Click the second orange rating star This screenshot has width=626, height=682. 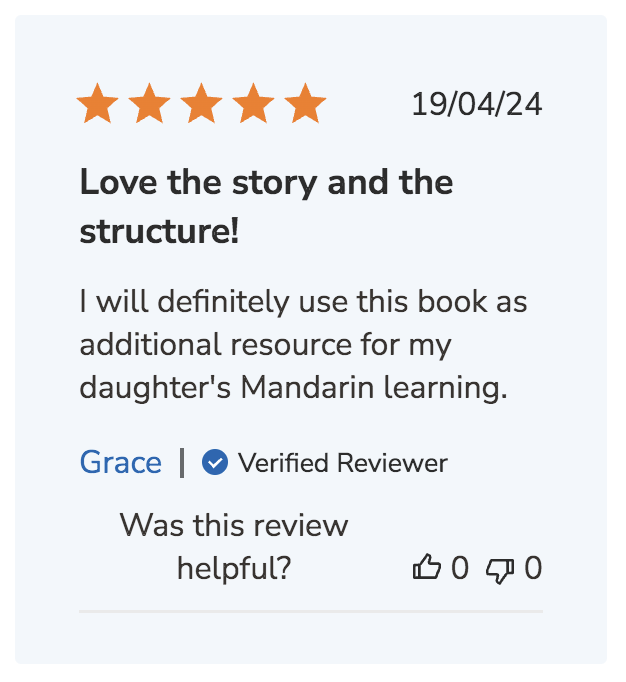click(x=150, y=104)
